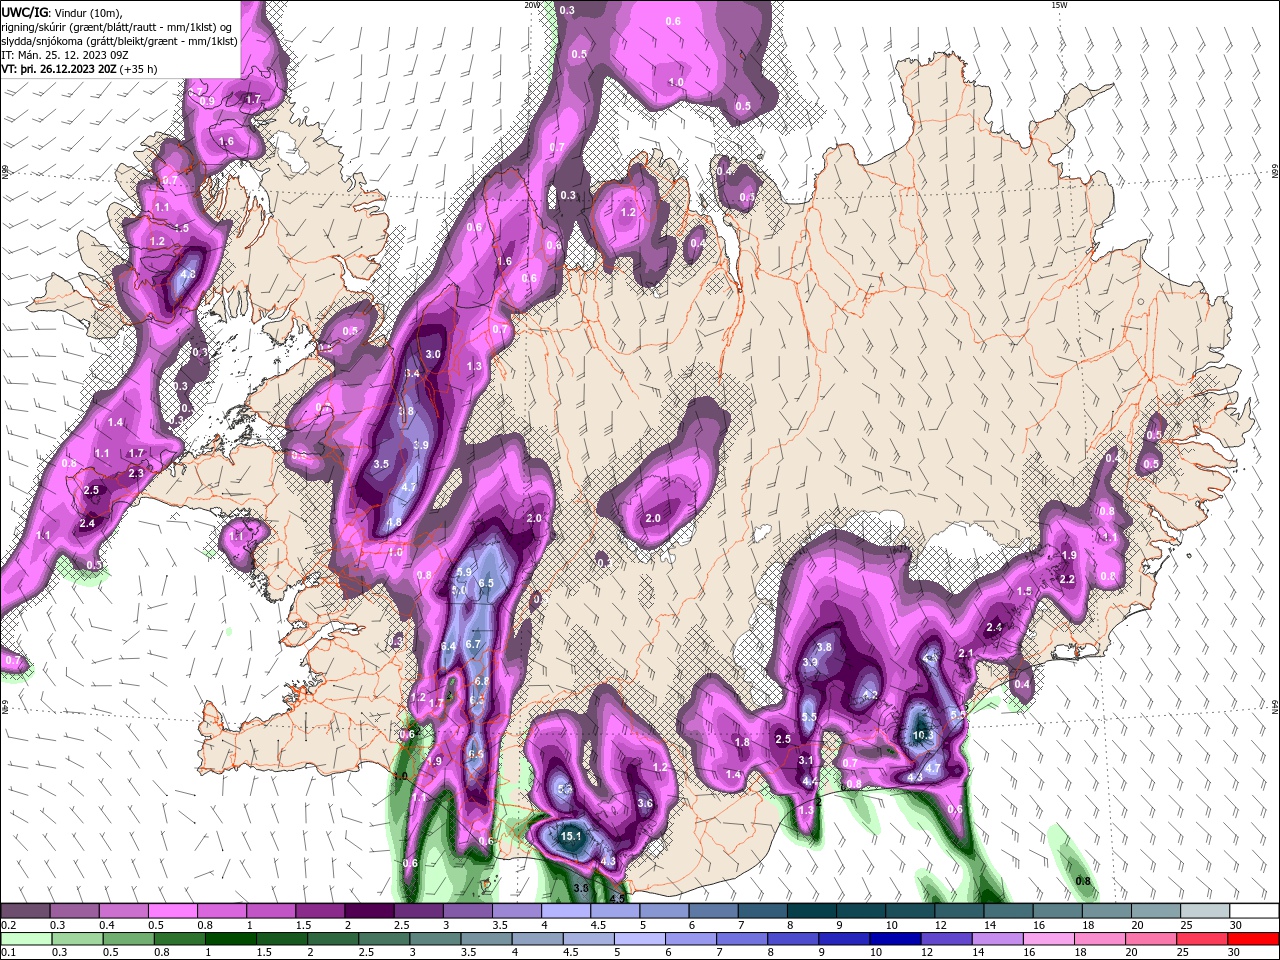Click the 0.2 label on the snow legend

point(8,925)
